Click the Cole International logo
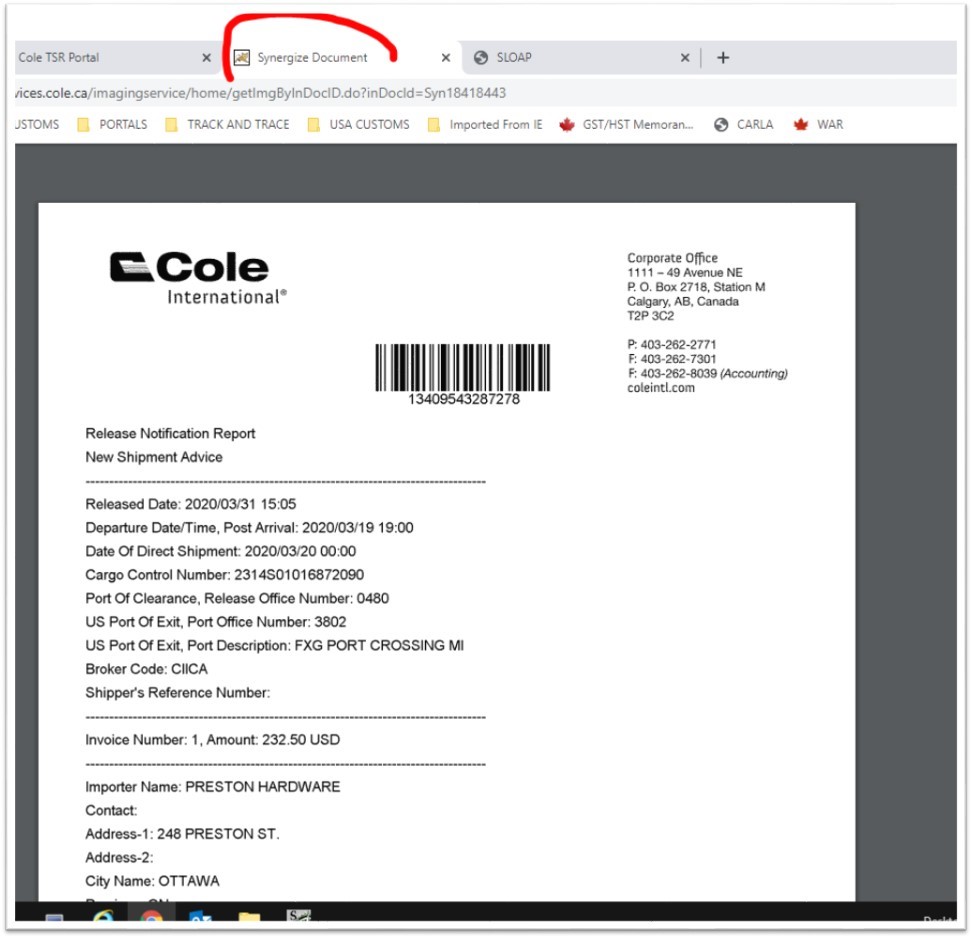 [x=198, y=278]
